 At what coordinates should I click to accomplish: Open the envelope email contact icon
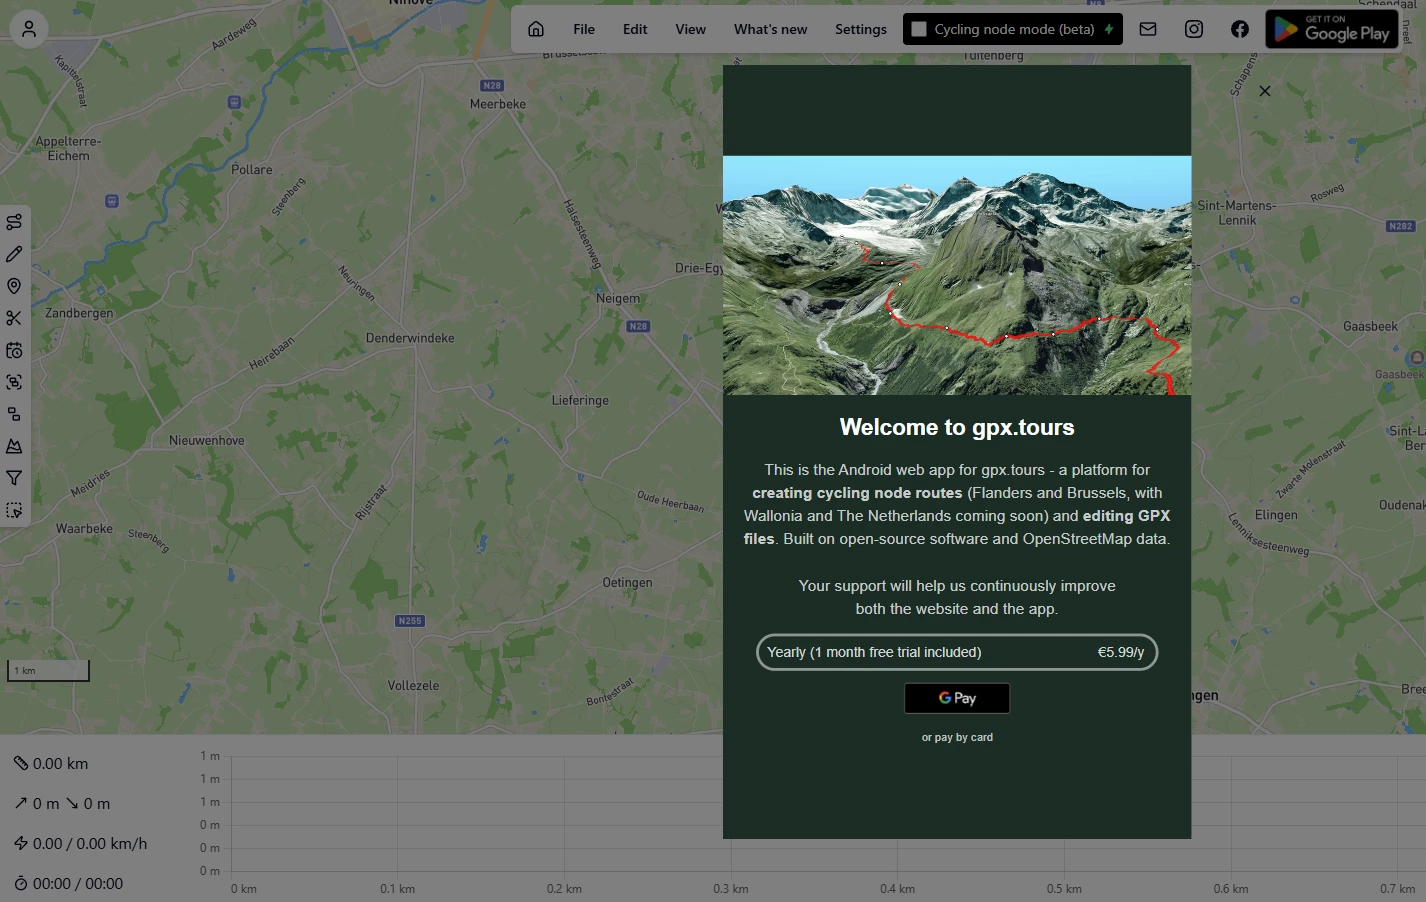(x=1148, y=29)
